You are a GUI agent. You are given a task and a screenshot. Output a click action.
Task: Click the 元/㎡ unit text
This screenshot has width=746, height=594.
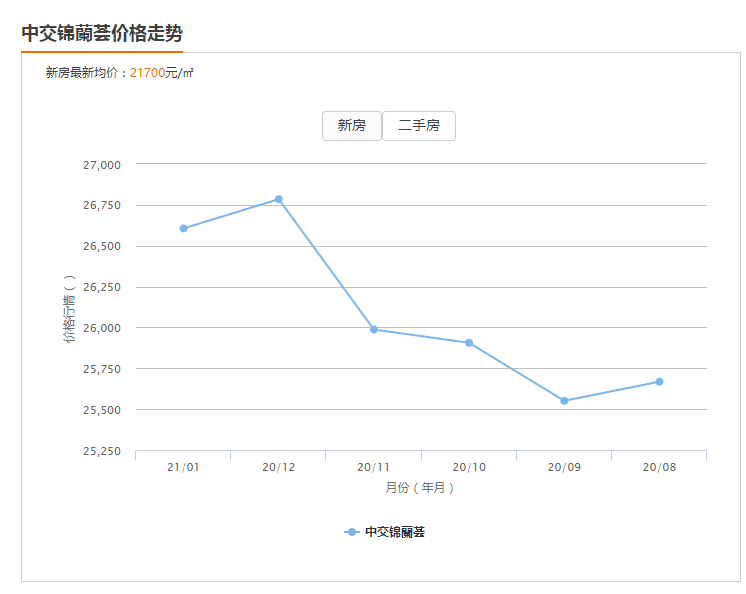tap(179, 73)
